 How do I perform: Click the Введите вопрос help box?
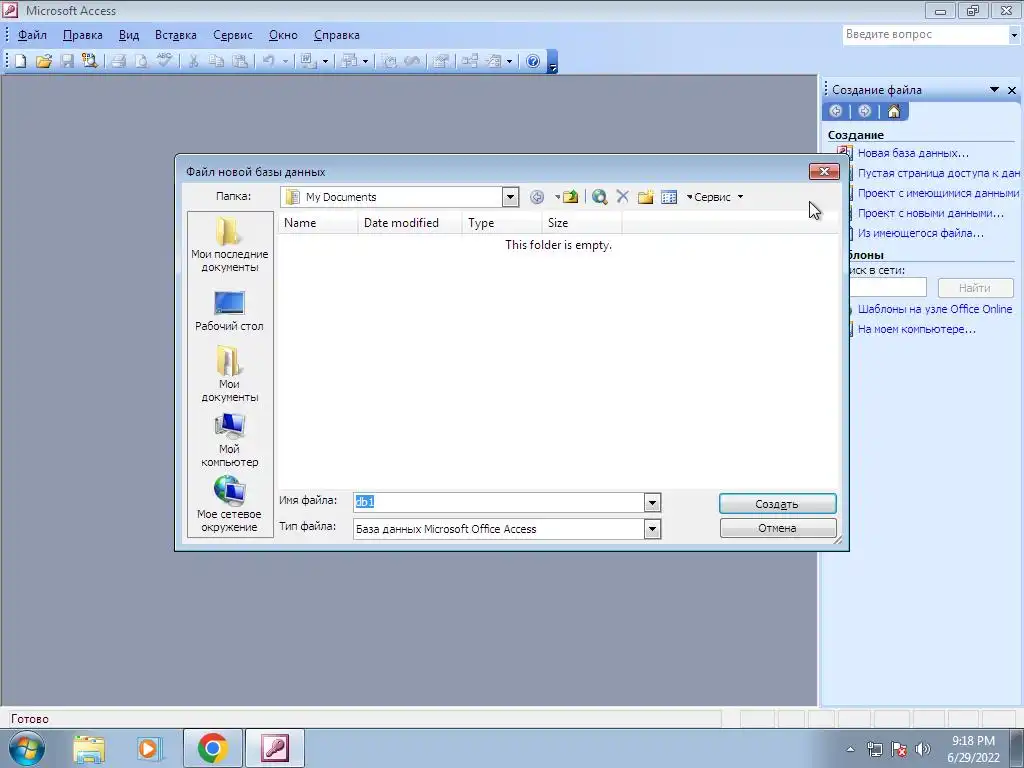tap(925, 35)
